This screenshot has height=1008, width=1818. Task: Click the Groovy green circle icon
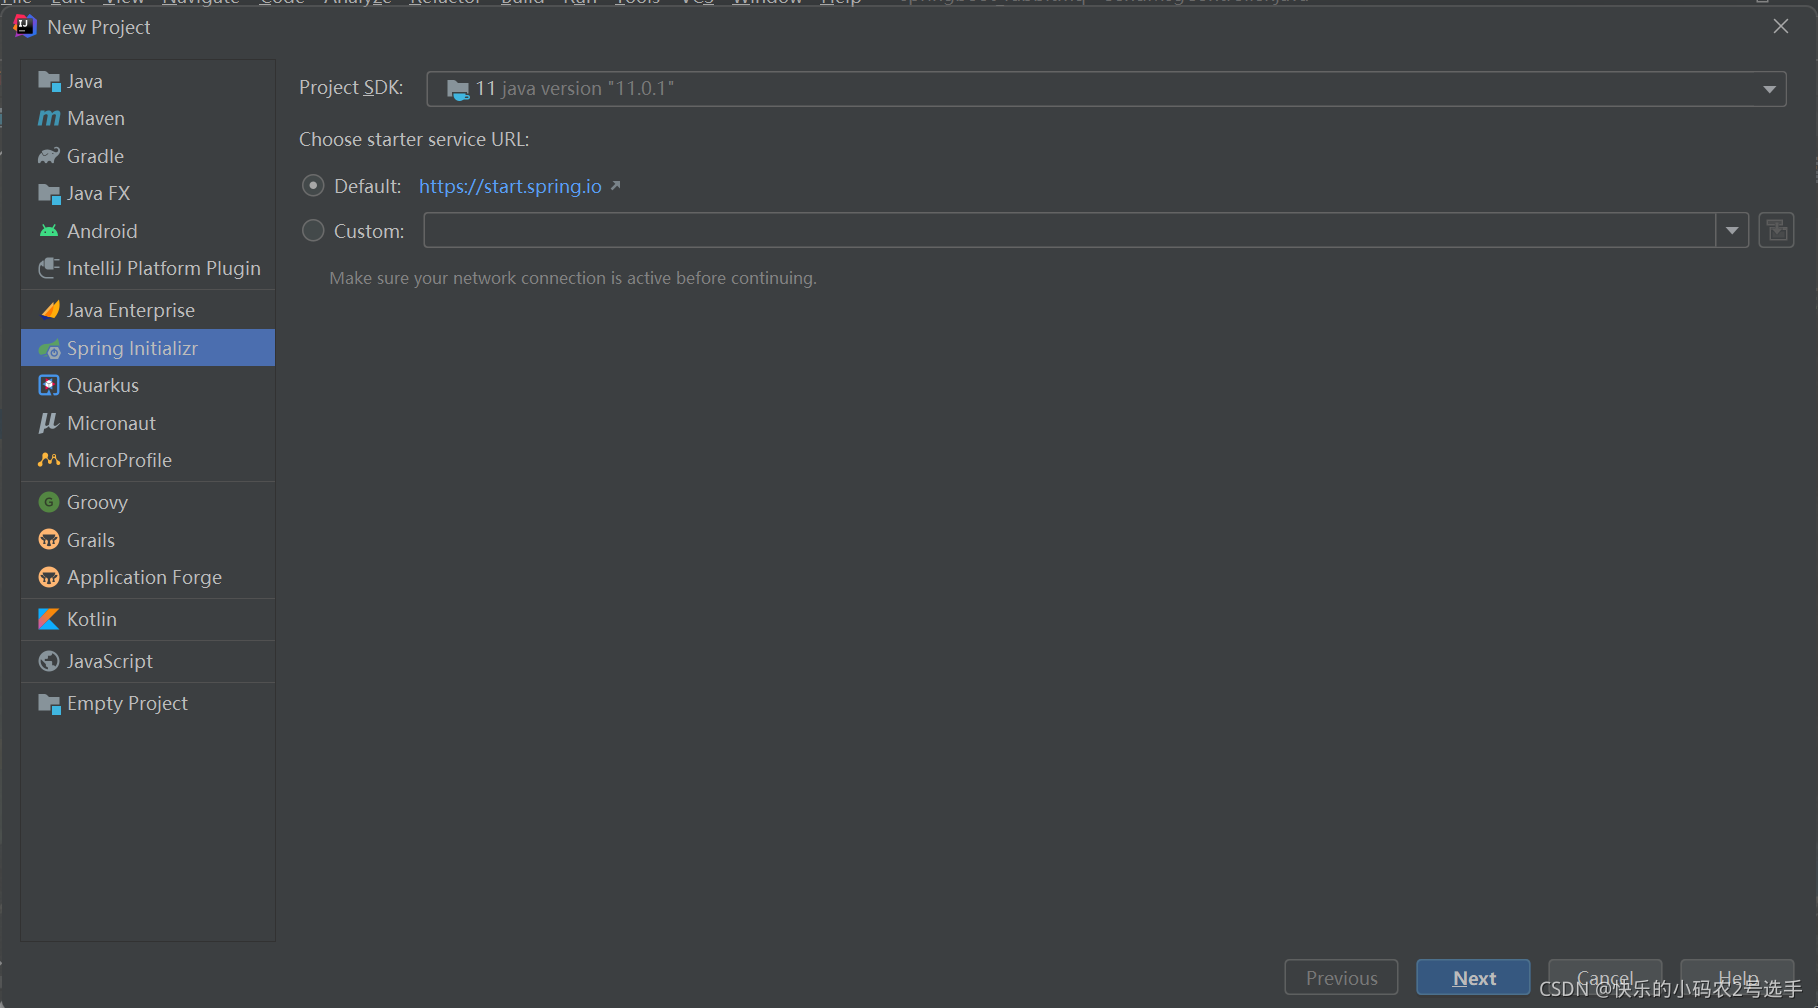point(49,502)
